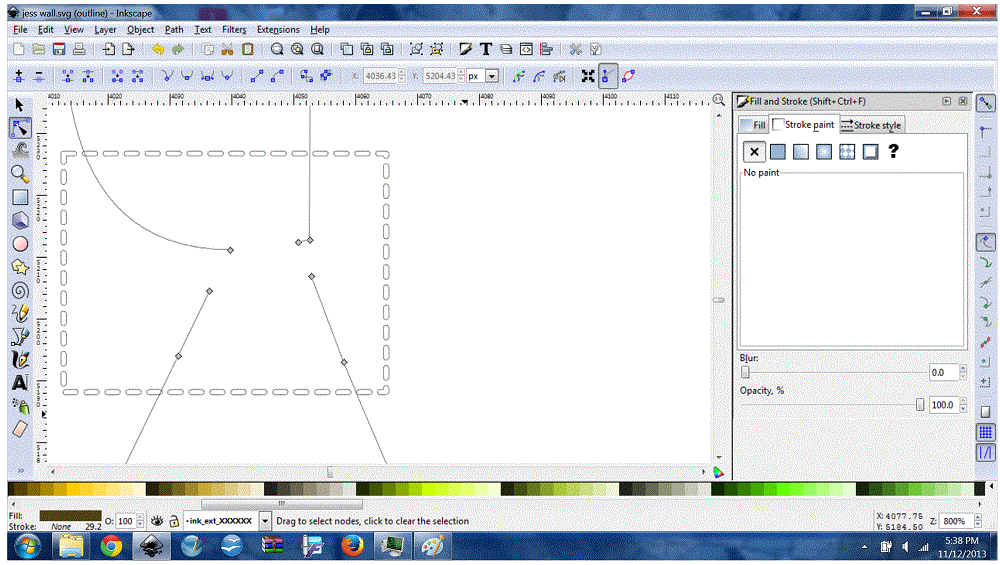This screenshot has width=1000, height=565.
Task: Open Firefox from the taskbar
Action: [351, 546]
